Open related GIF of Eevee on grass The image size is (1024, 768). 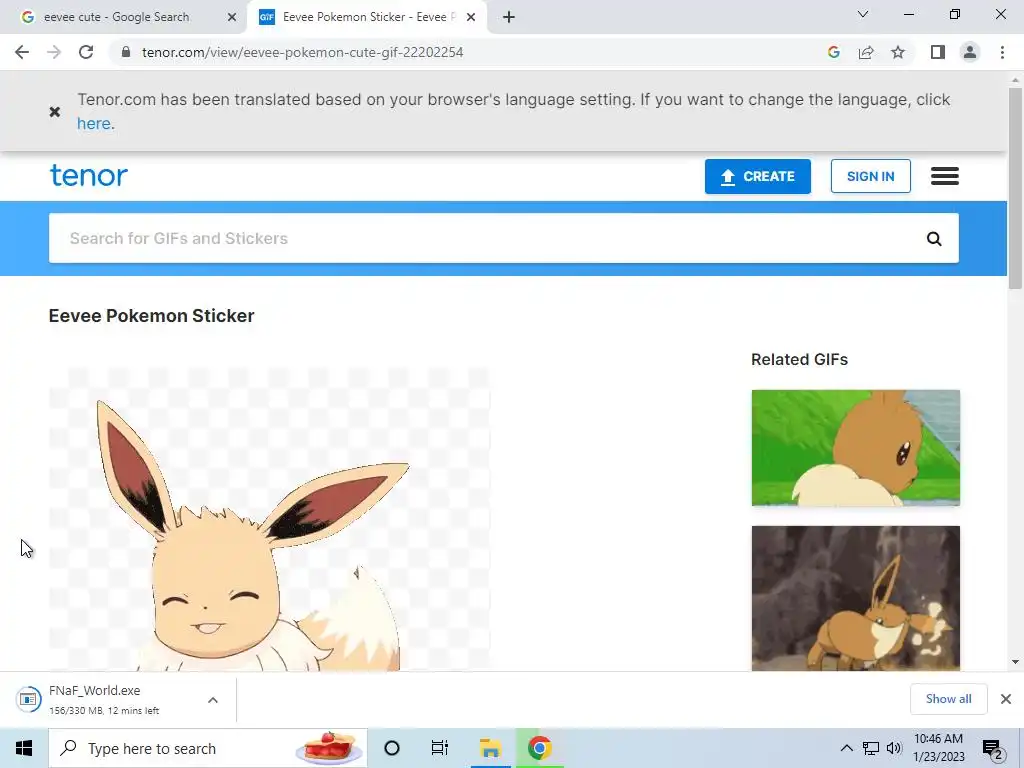click(856, 448)
